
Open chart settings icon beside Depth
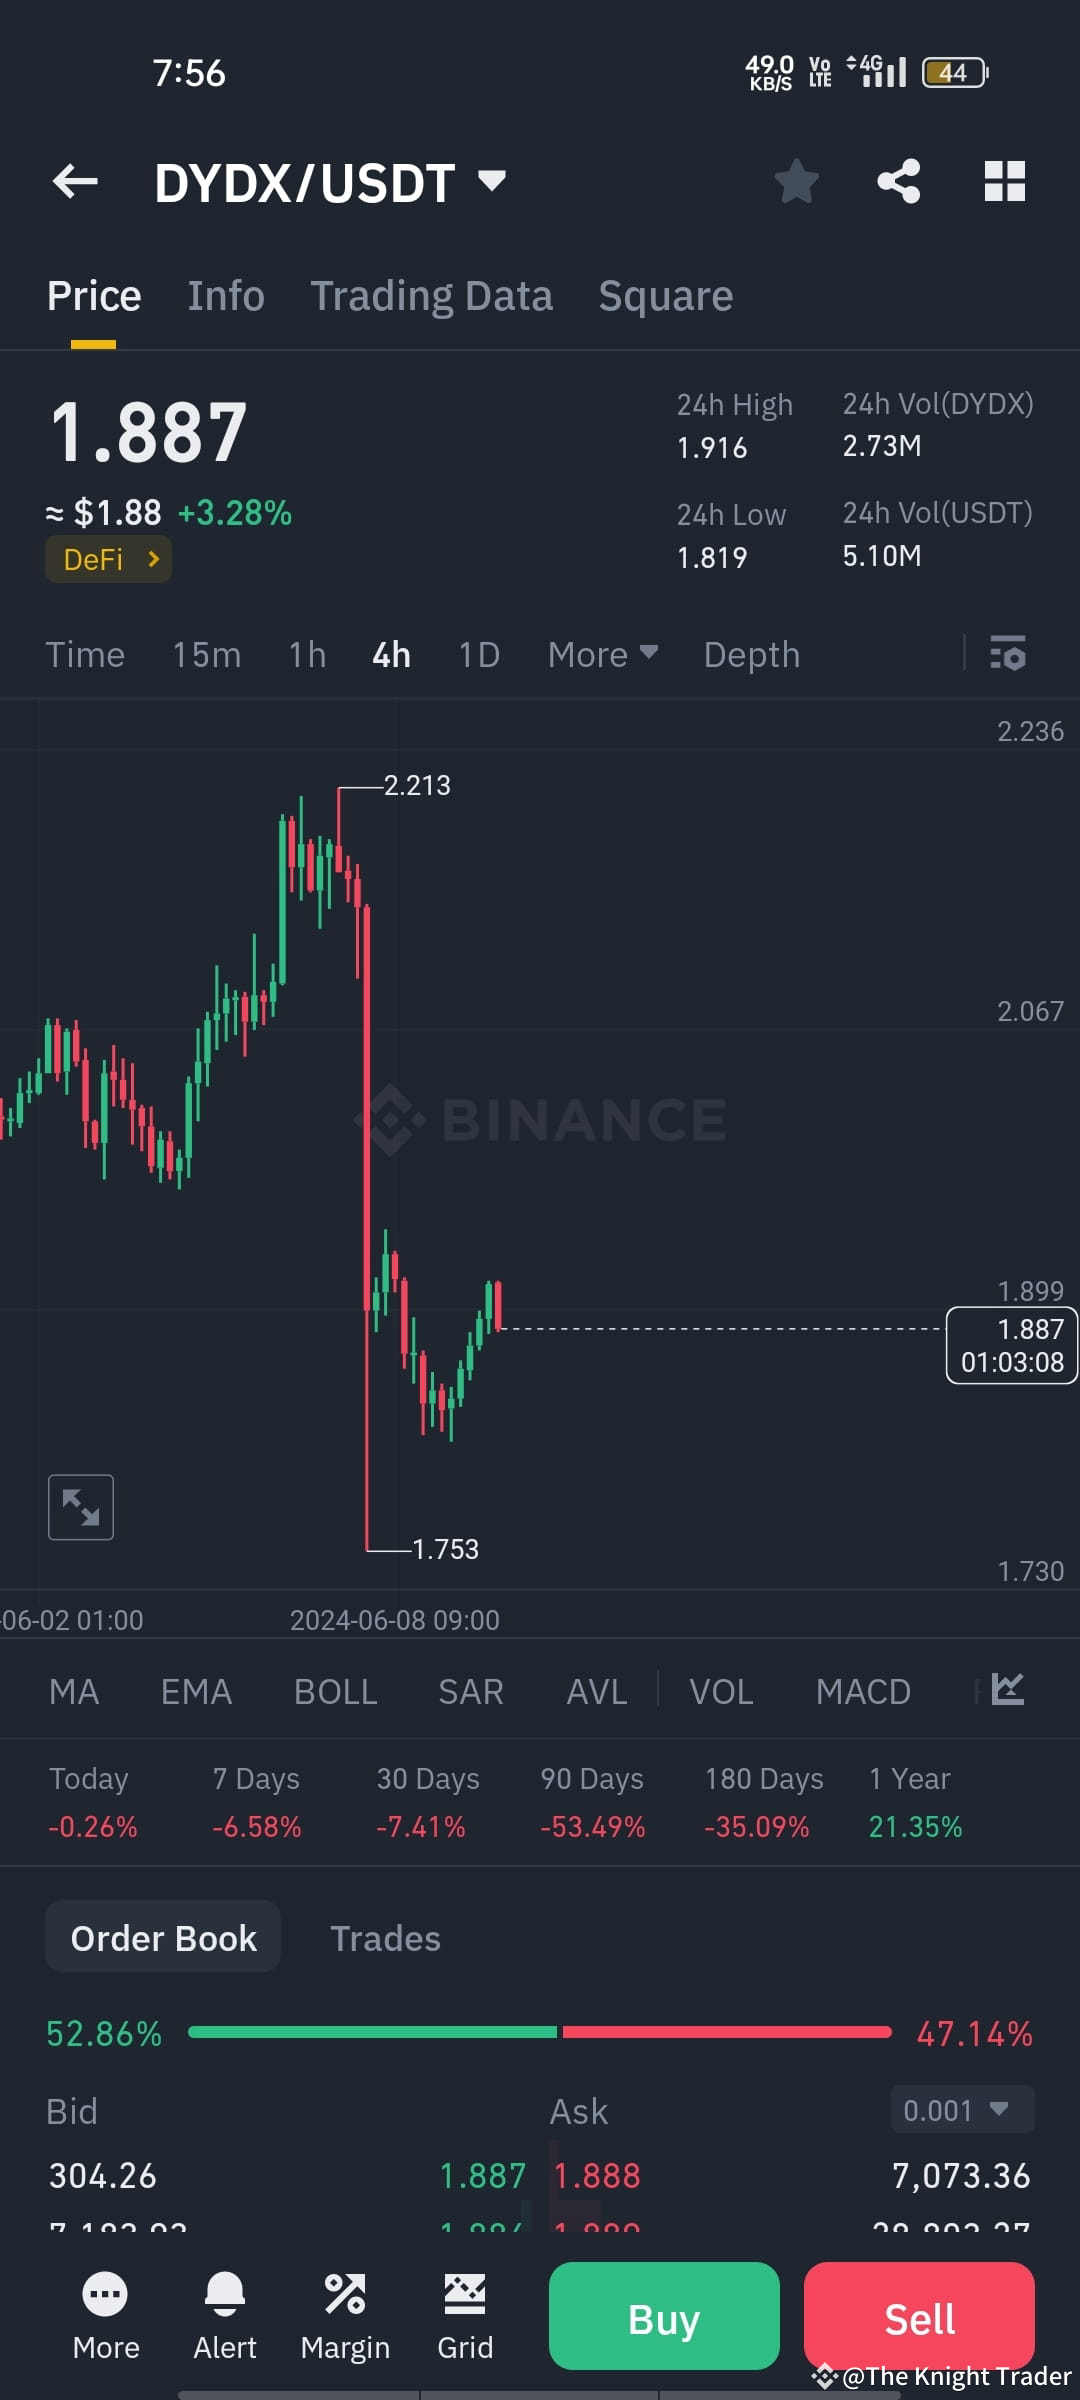(1008, 654)
